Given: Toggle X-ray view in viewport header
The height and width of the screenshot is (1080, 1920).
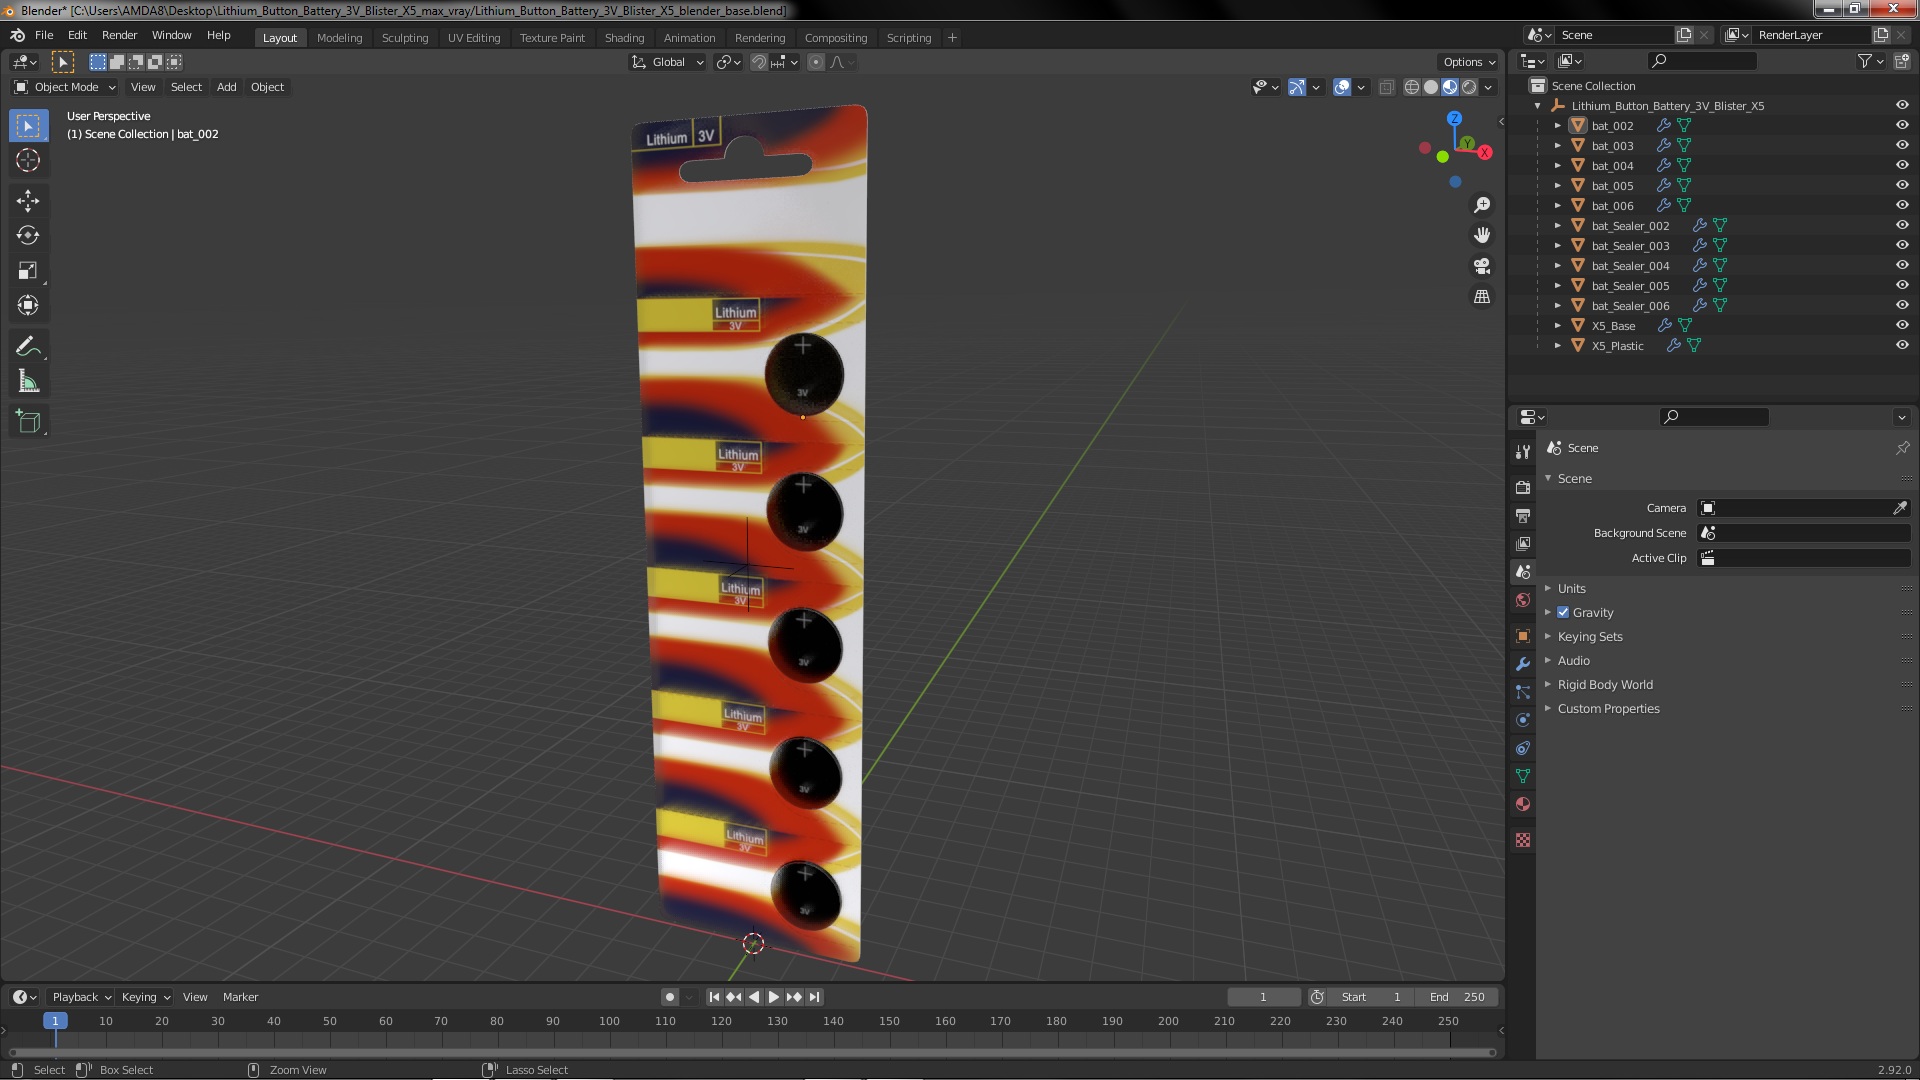Looking at the screenshot, I should click(1386, 87).
